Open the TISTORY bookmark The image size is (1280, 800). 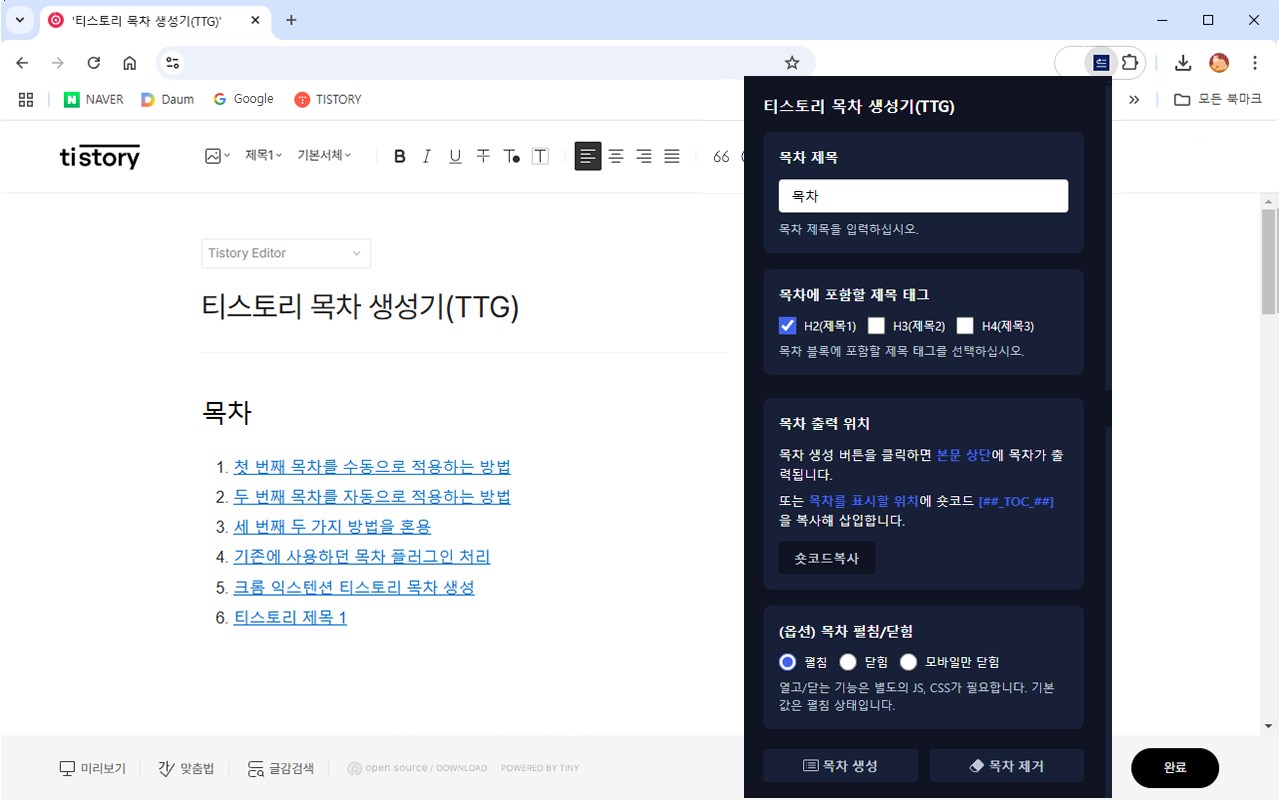point(328,99)
